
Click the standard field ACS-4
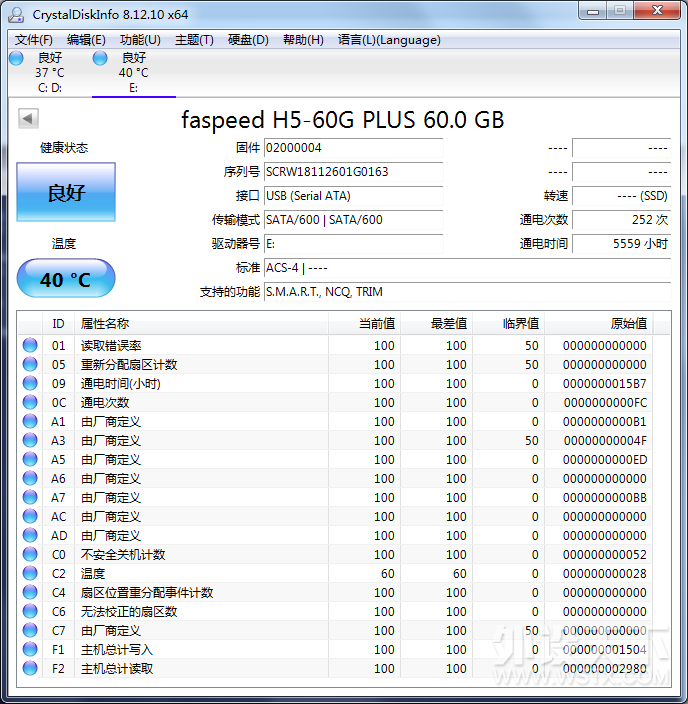click(467, 268)
